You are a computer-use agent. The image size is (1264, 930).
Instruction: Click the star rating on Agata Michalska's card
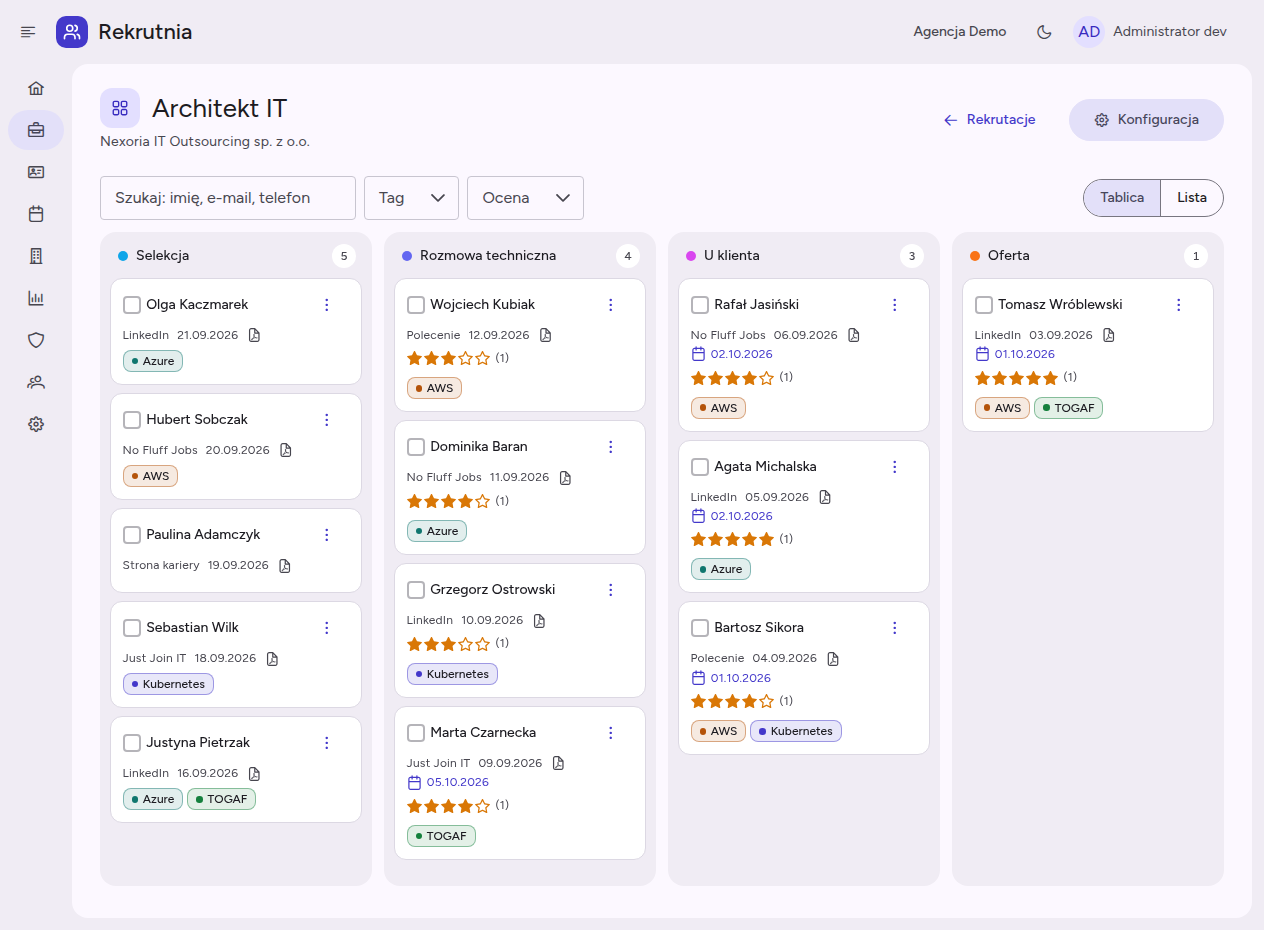[x=733, y=539]
